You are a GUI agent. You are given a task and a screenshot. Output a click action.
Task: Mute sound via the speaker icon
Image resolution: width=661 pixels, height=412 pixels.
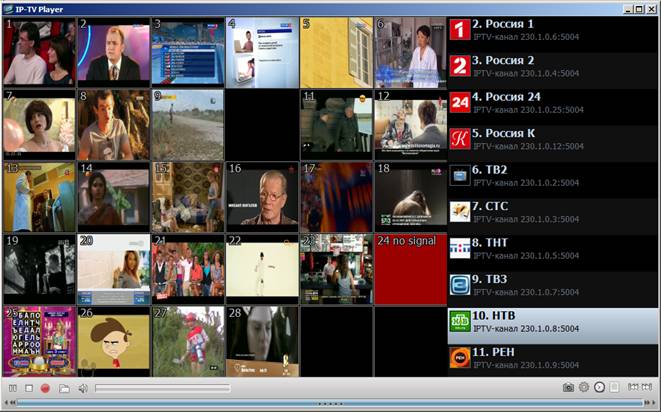[x=83, y=388]
